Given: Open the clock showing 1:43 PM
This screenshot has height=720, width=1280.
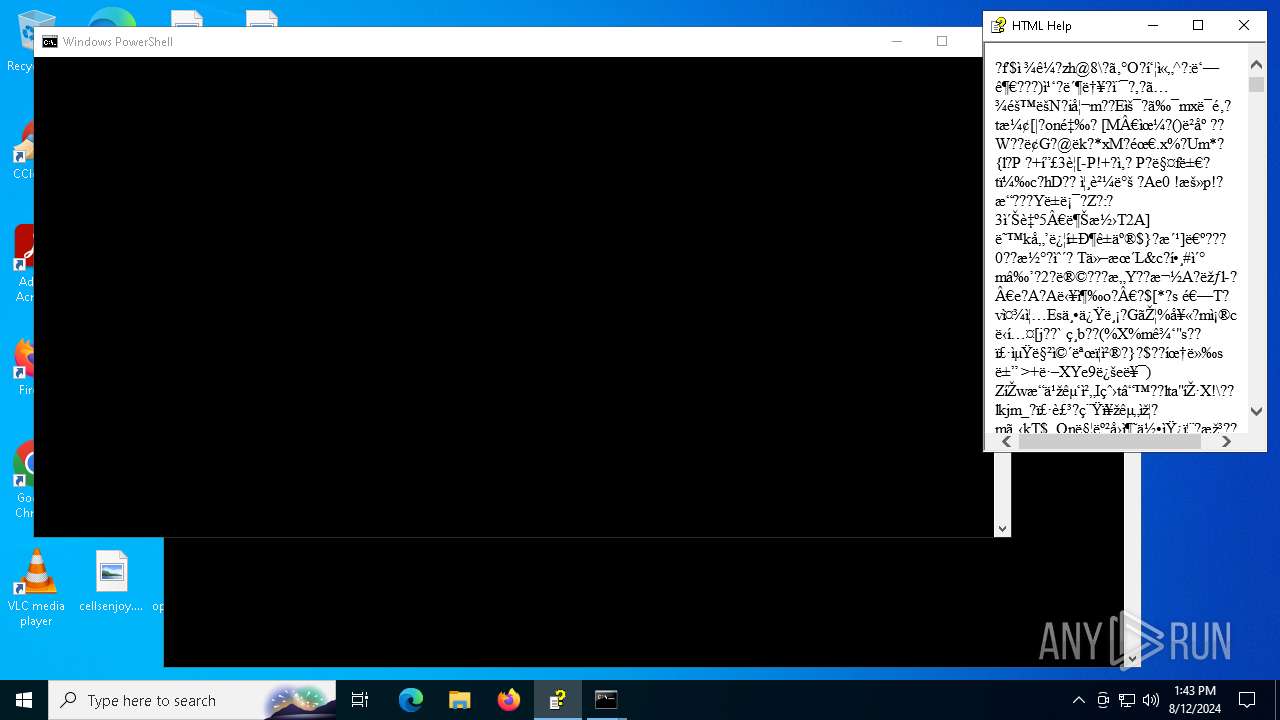Looking at the screenshot, I should point(1194,700).
